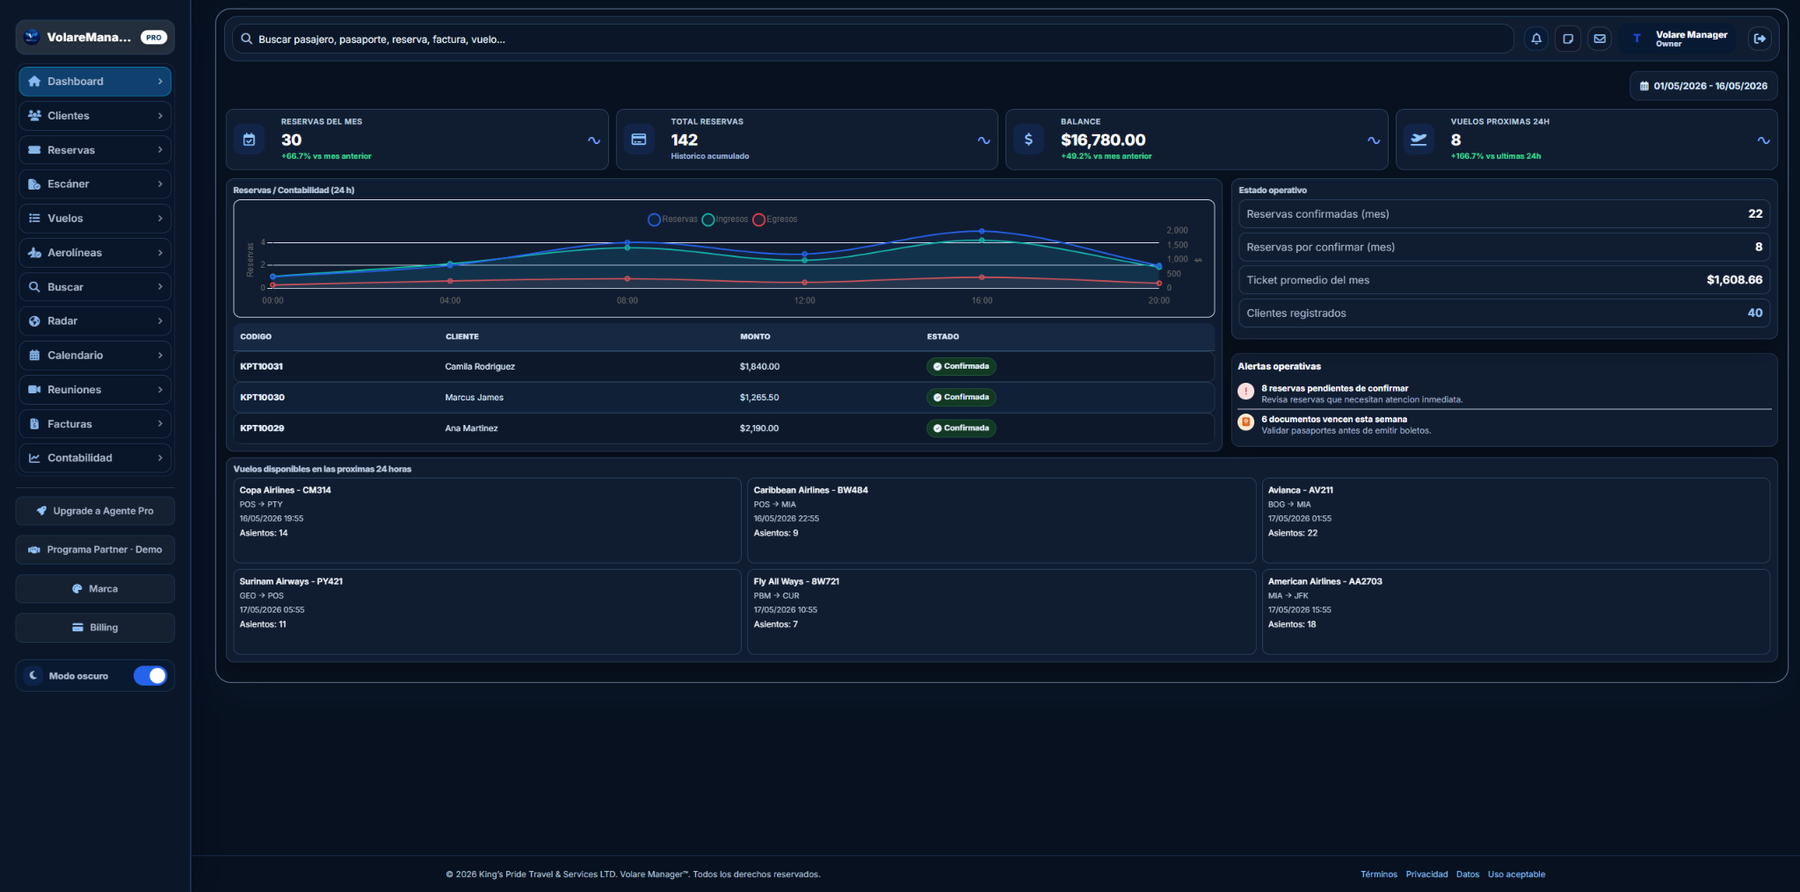The height and width of the screenshot is (892, 1800).
Task: Click the dollar icon in Balance card
Action: (x=1029, y=140)
